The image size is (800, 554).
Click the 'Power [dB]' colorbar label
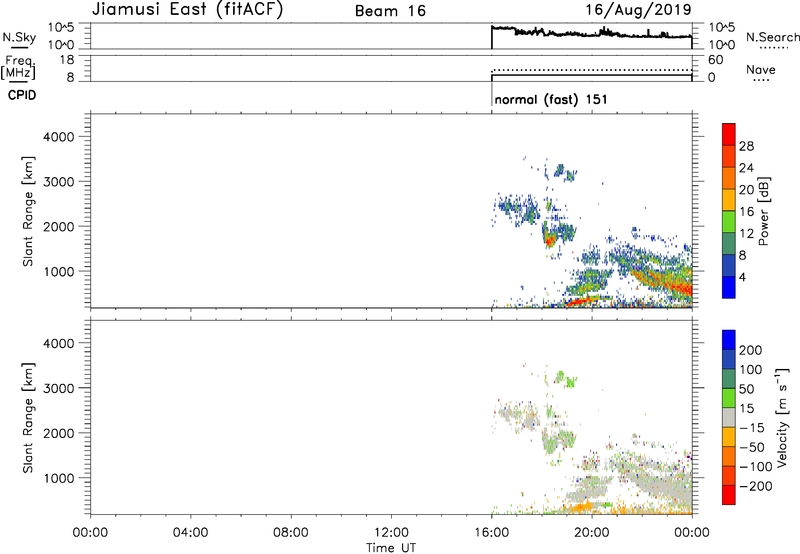[x=764, y=211]
